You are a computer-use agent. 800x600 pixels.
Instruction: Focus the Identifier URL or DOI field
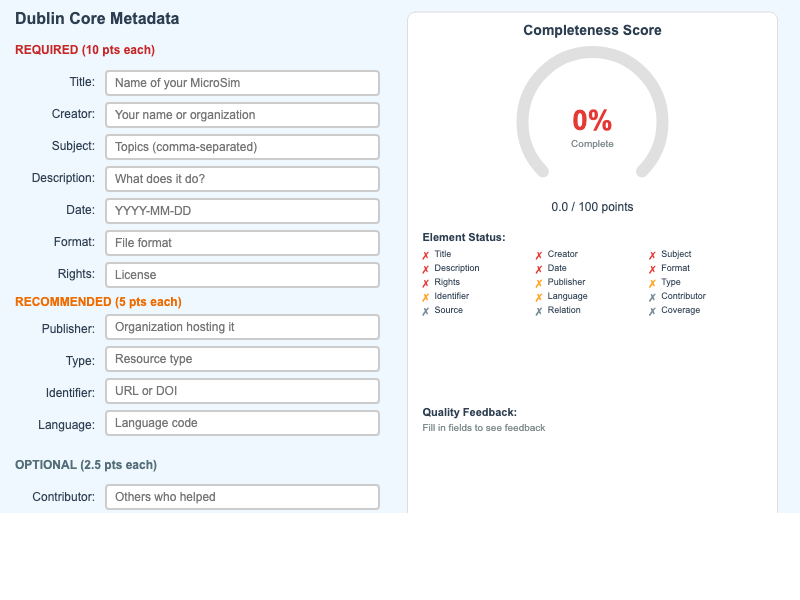(x=242, y=391)
